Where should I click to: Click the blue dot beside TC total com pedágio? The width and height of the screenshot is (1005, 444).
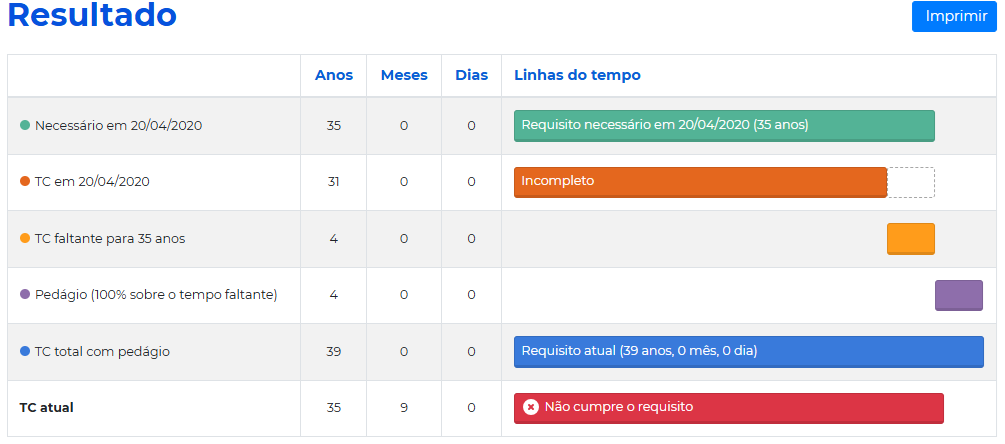click(x=25, y=352)
